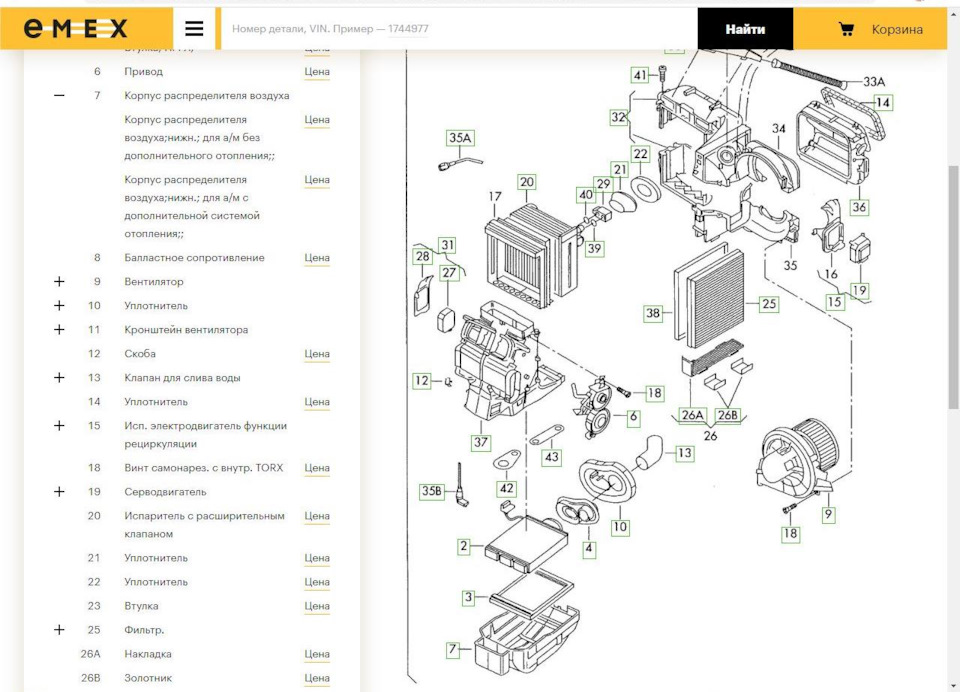Select diagram callout 12

[422, 380]
